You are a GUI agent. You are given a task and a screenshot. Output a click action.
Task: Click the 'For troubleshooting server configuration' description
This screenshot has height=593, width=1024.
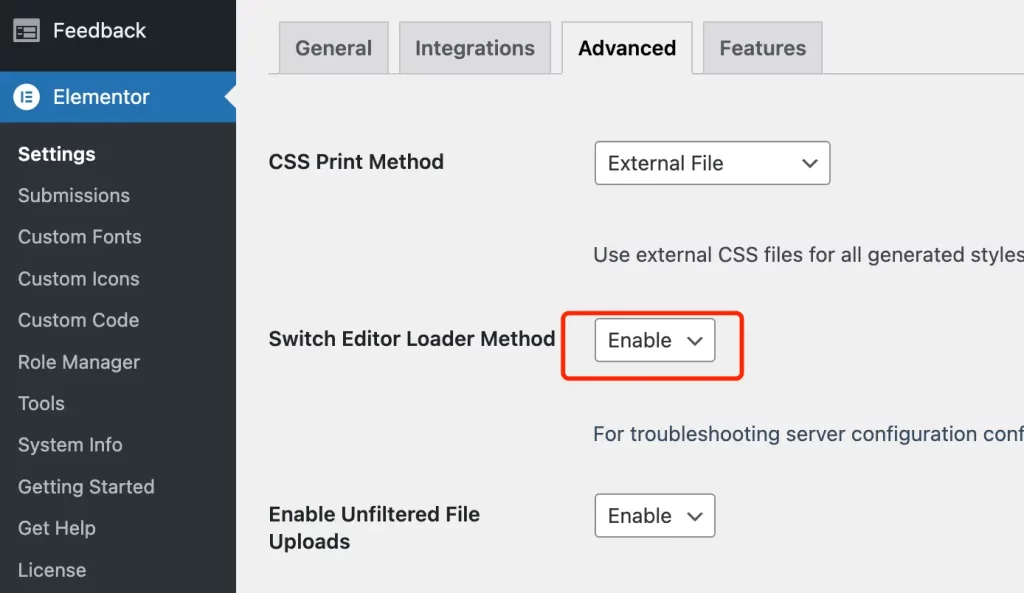(x=808, y=434)
